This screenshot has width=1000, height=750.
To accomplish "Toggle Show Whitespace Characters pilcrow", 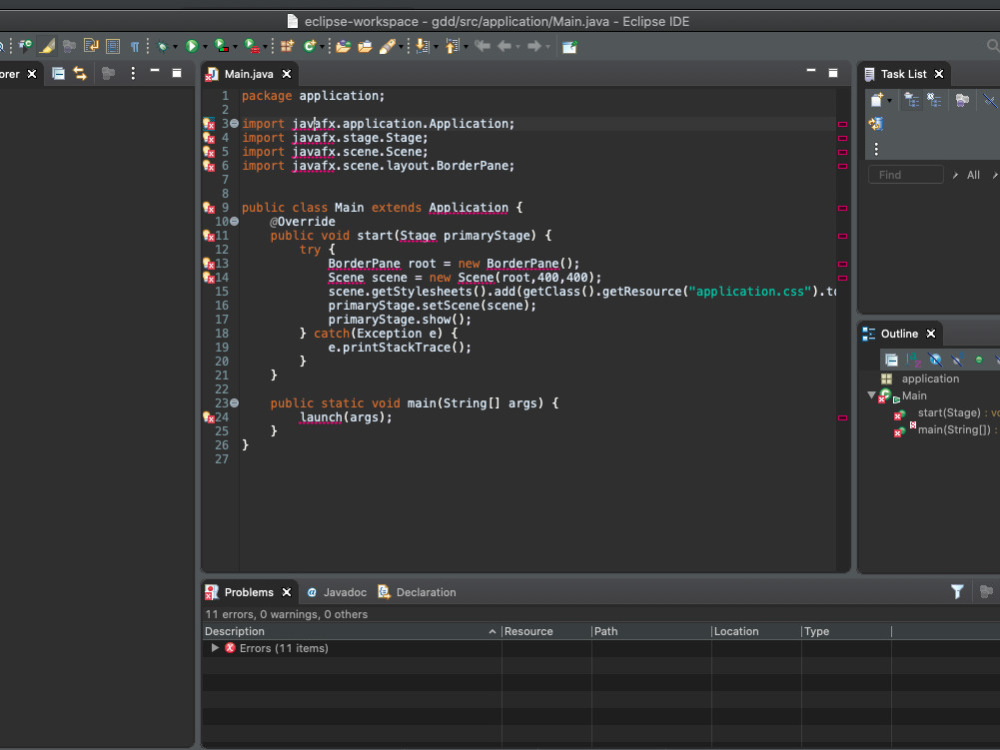I will coord(135,47).
